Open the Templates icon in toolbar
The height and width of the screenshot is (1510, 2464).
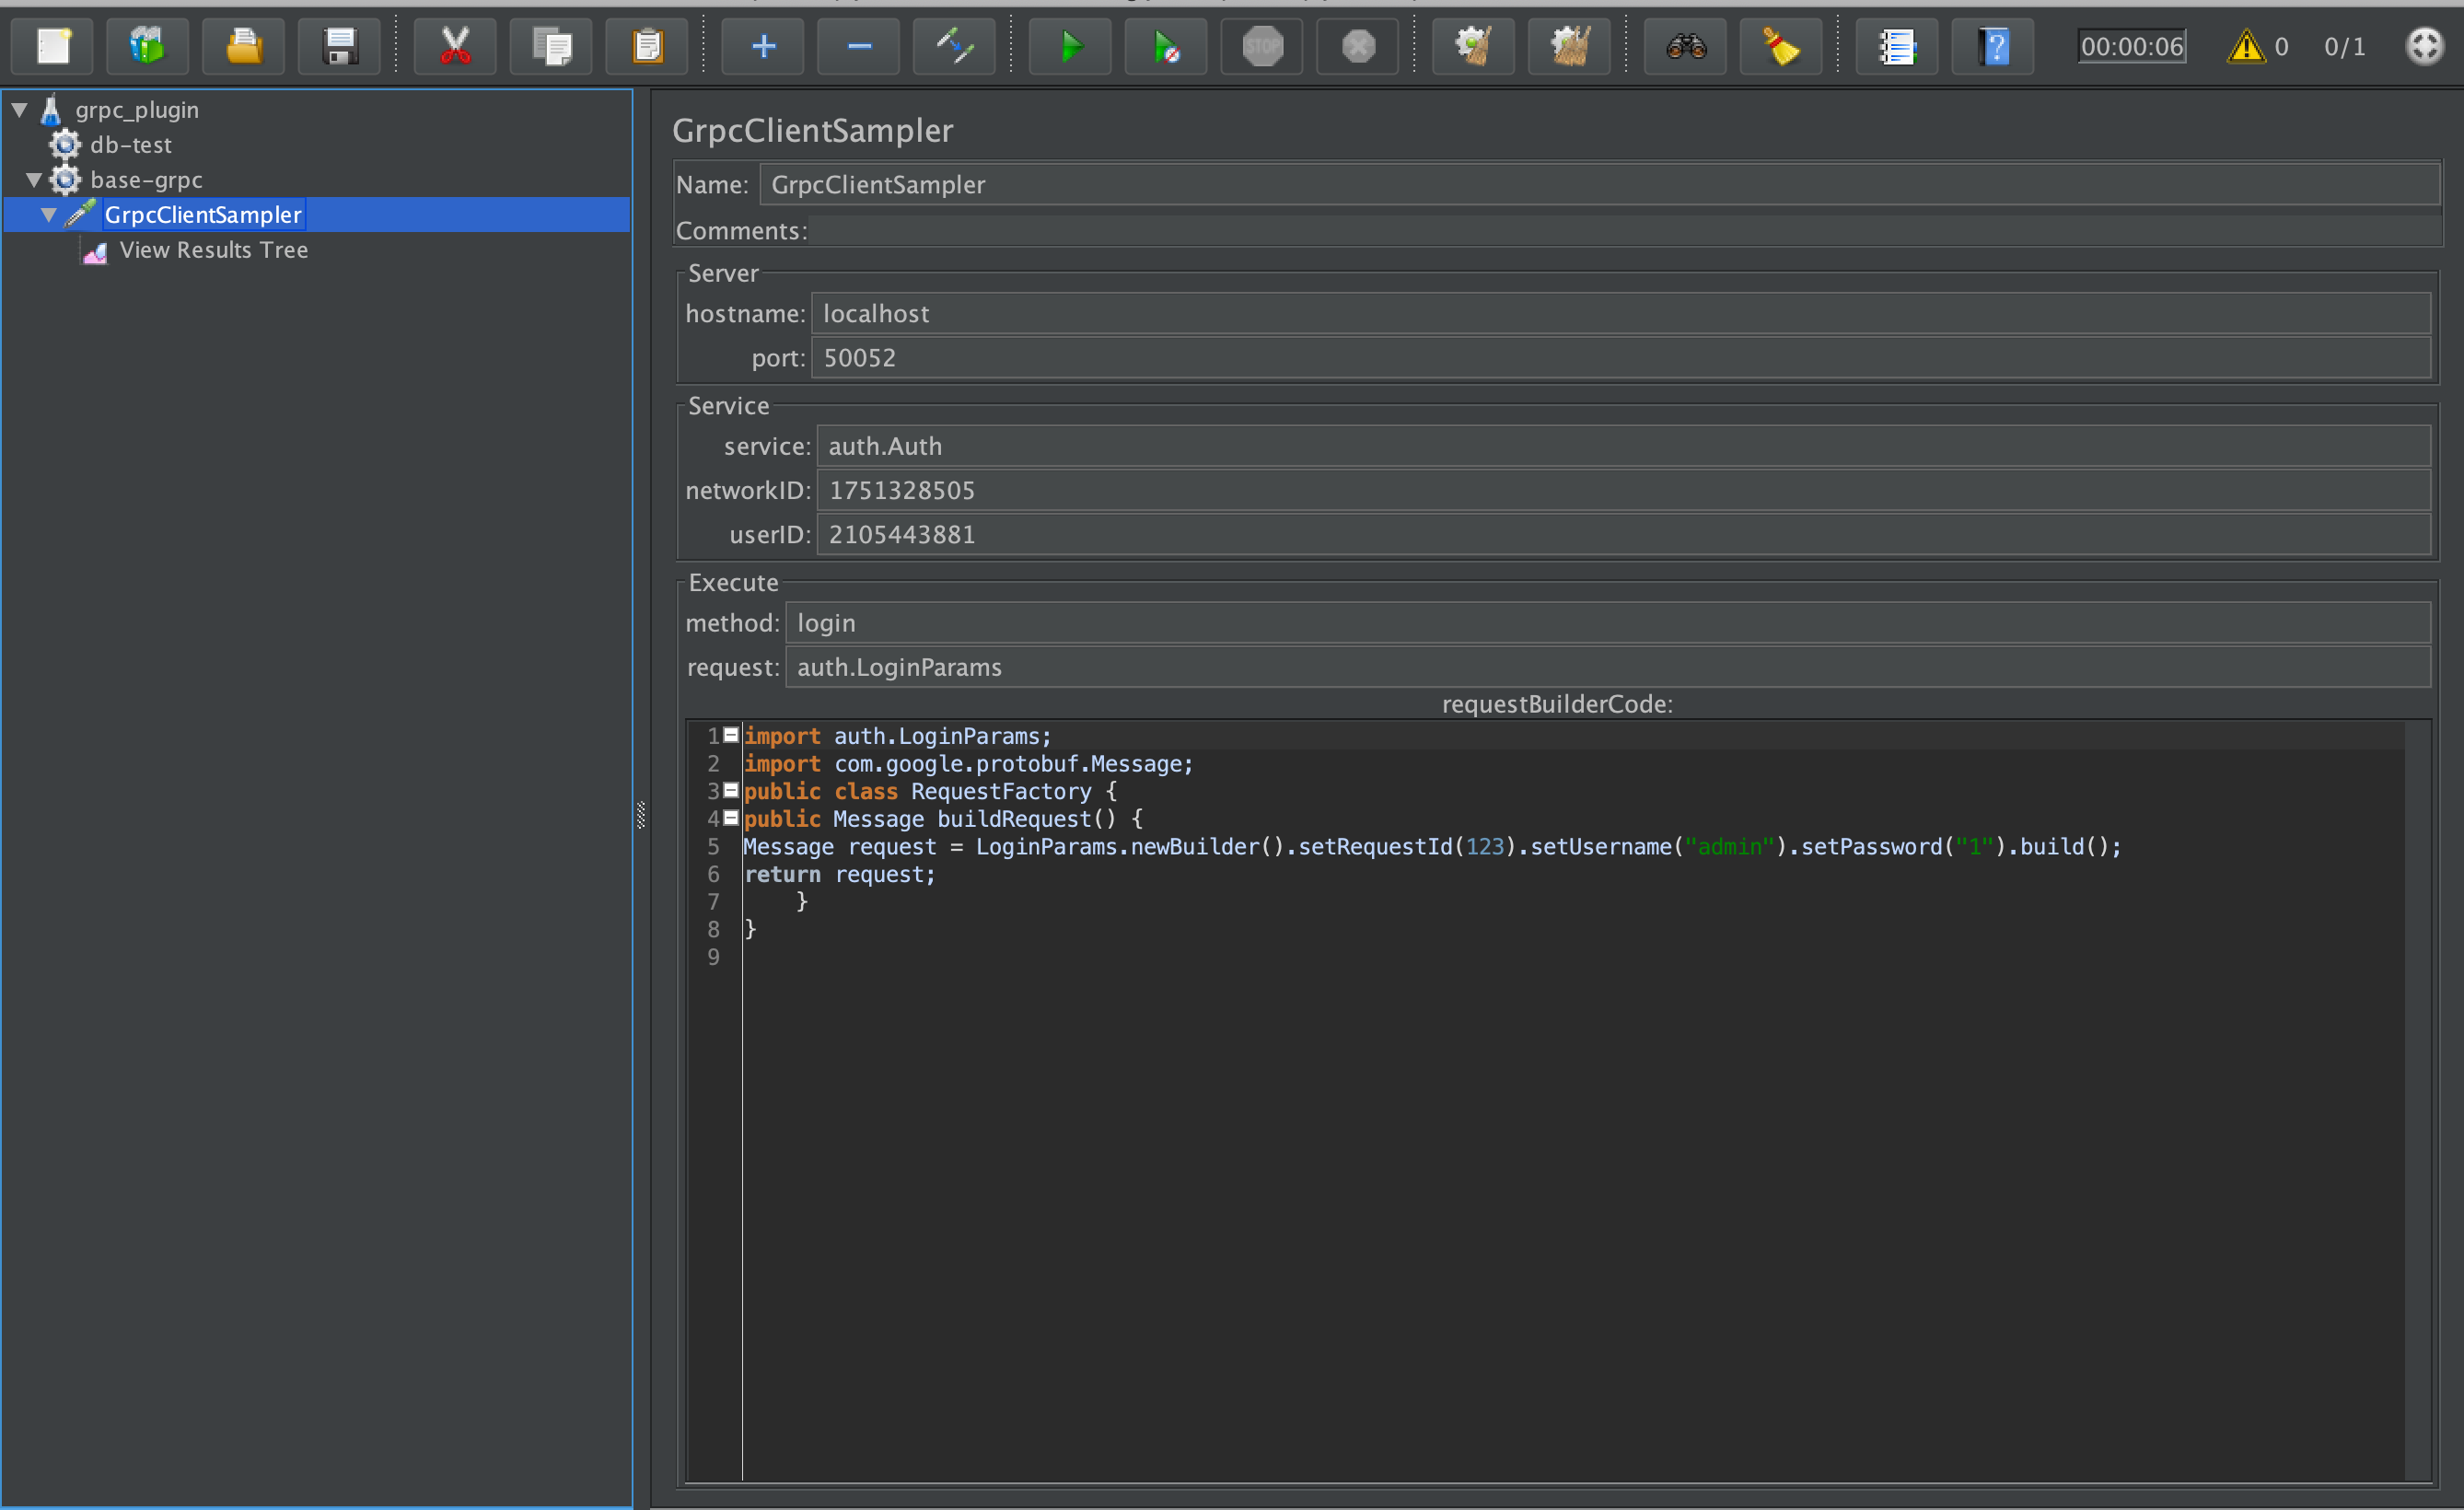(x=147, y=46)
